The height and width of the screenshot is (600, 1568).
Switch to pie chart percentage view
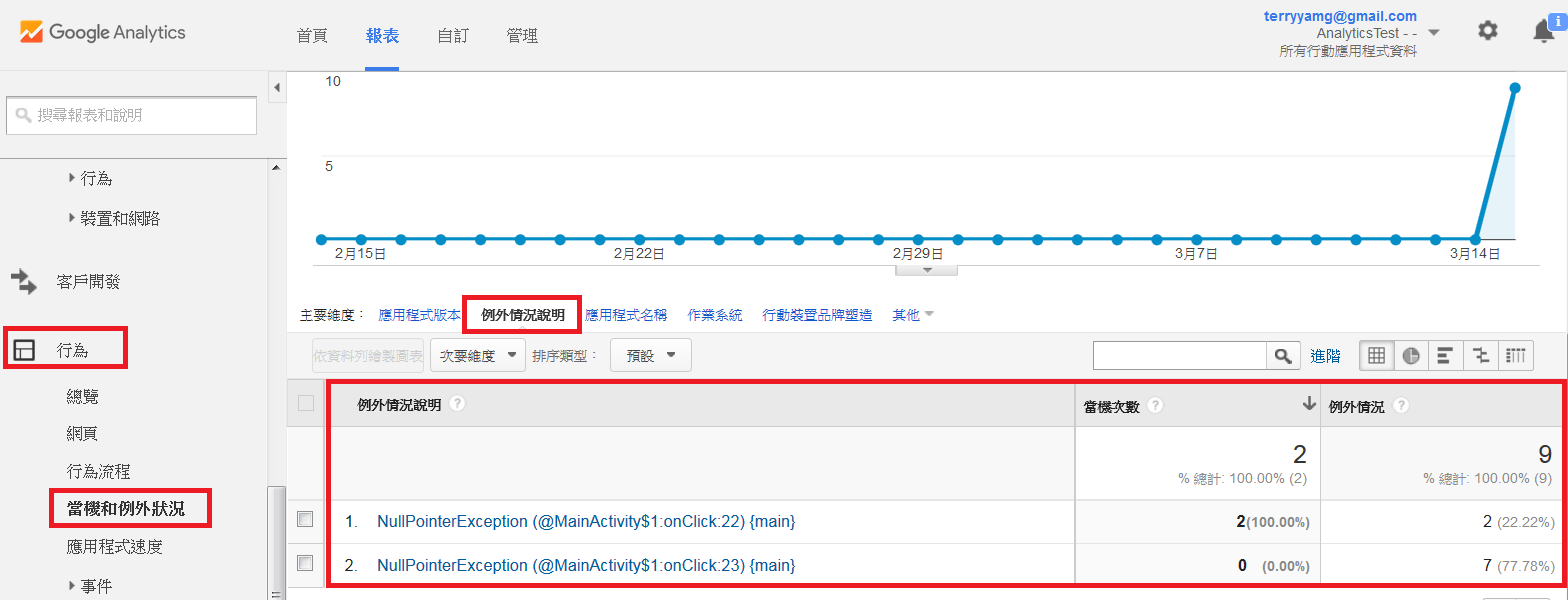(x=1410, y=355)
